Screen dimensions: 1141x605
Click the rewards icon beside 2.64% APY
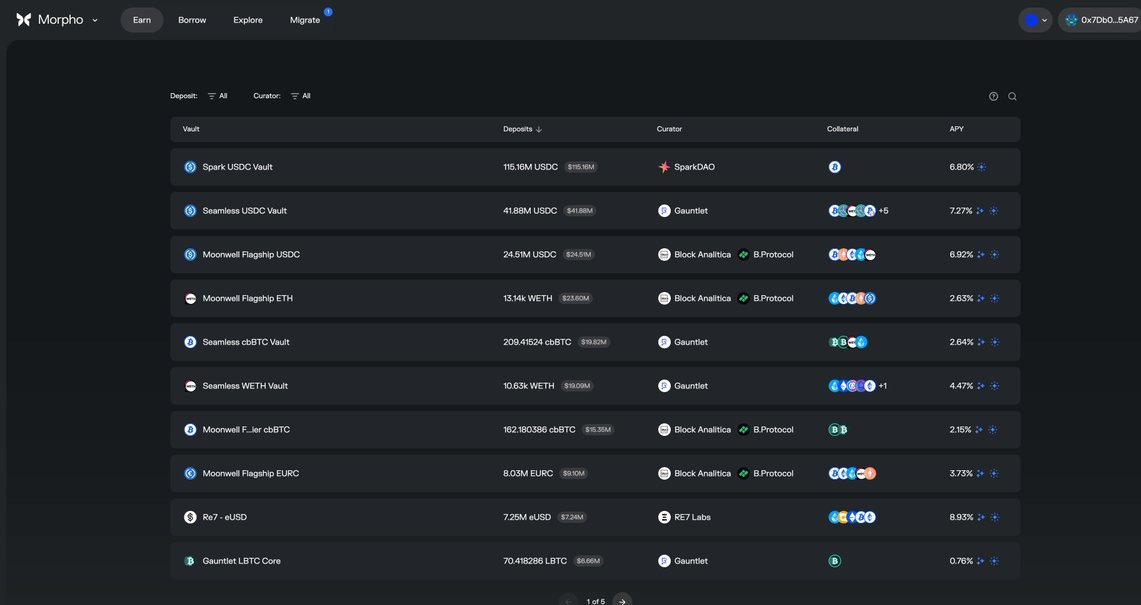[980, 341]
